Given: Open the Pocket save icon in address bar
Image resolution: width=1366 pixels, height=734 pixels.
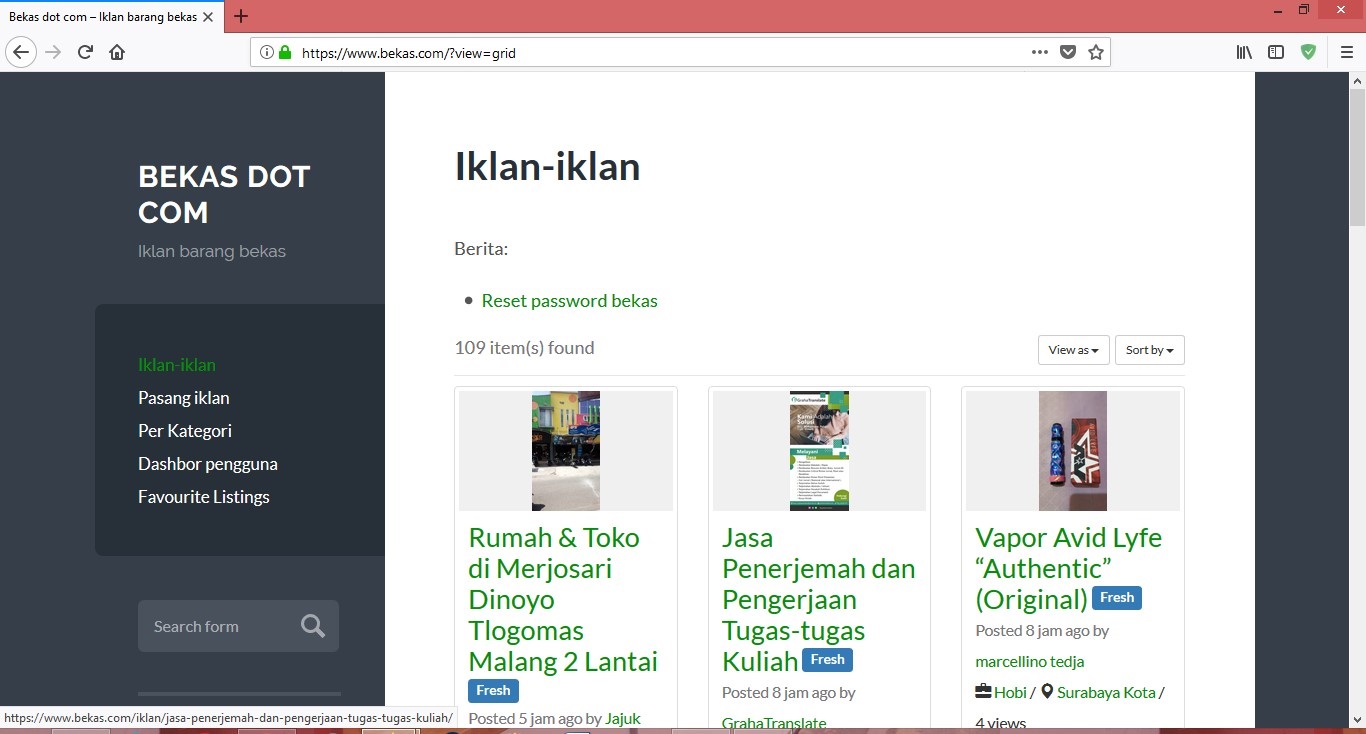Looking at the screenshot, I should coord(1068,53).
